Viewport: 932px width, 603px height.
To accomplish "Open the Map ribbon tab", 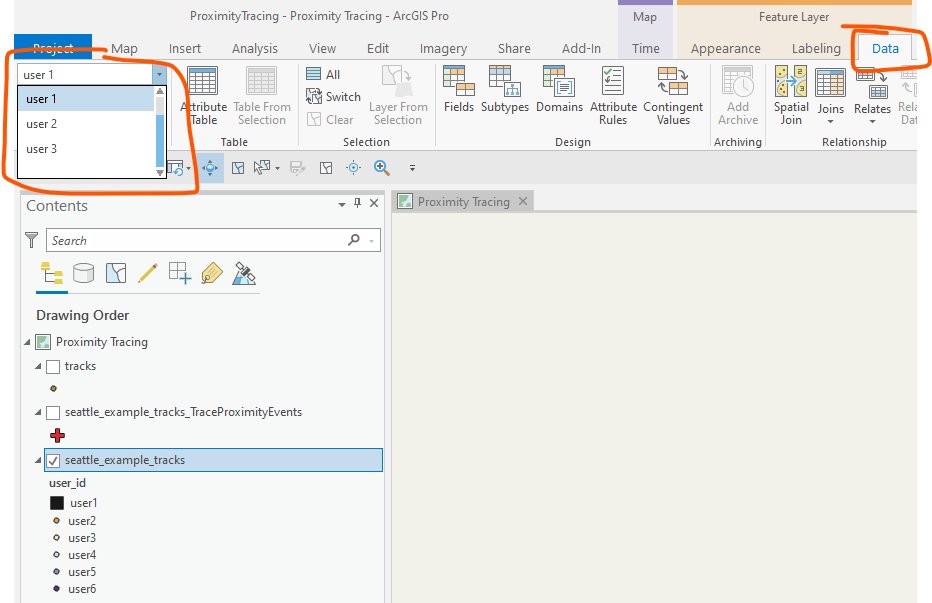I will tap(124, 49).
